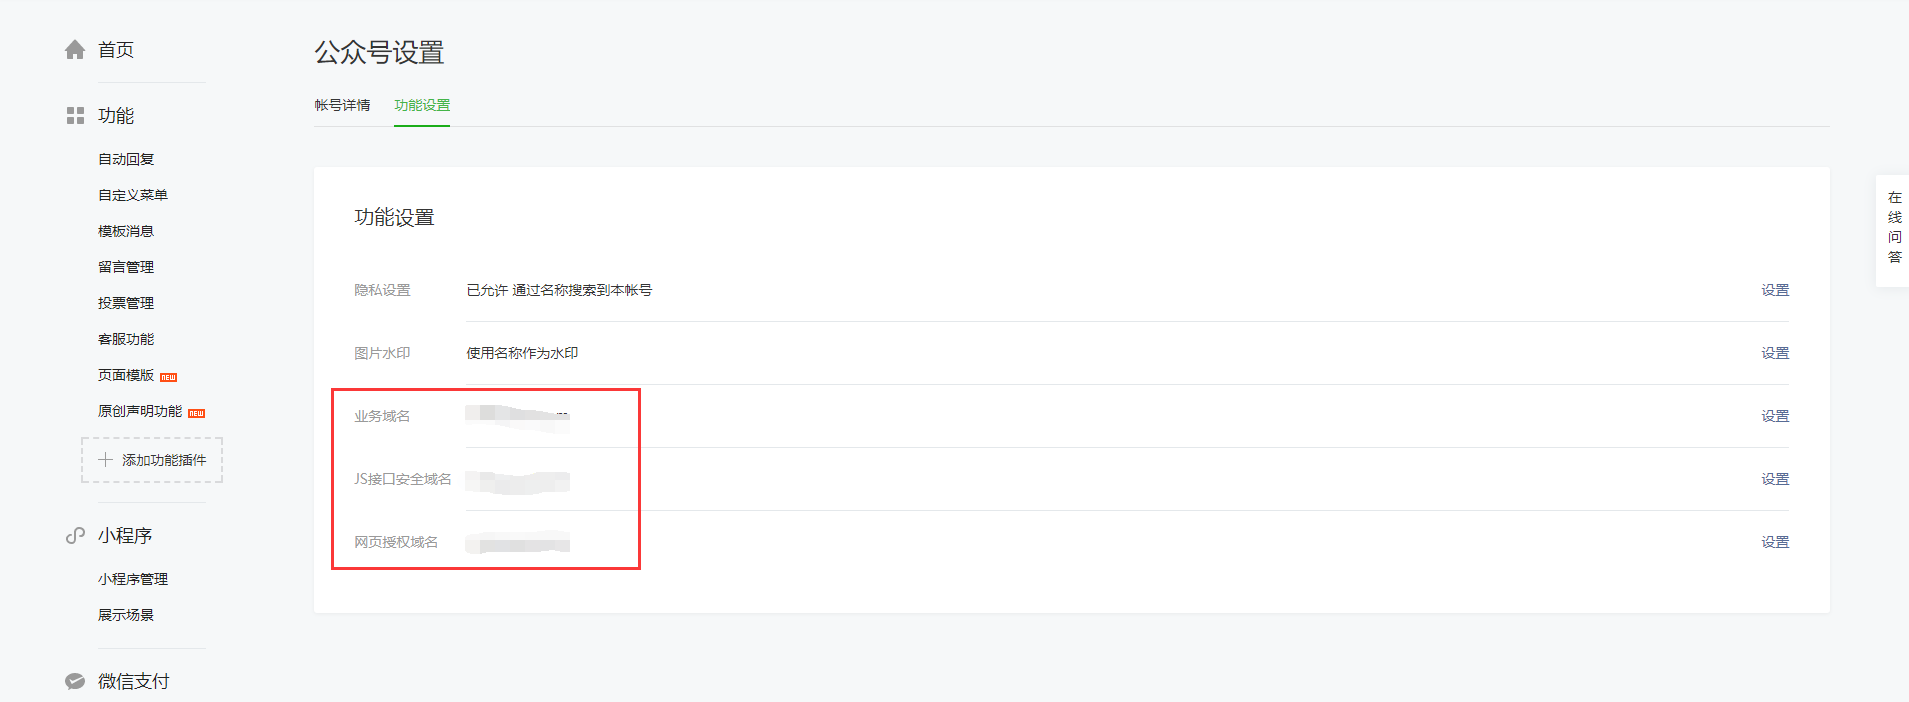
Task: Open 设置 for JS接口安全域名 row
Action: [x=1775, y=479]
